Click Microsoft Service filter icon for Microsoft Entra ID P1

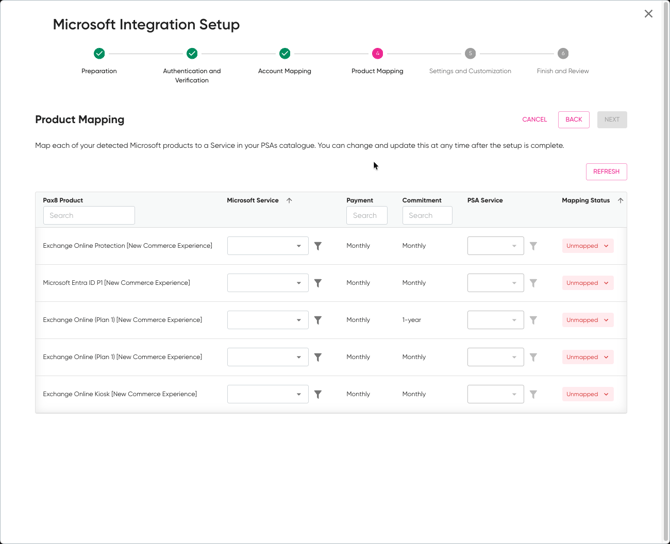(x=318, y=283)
